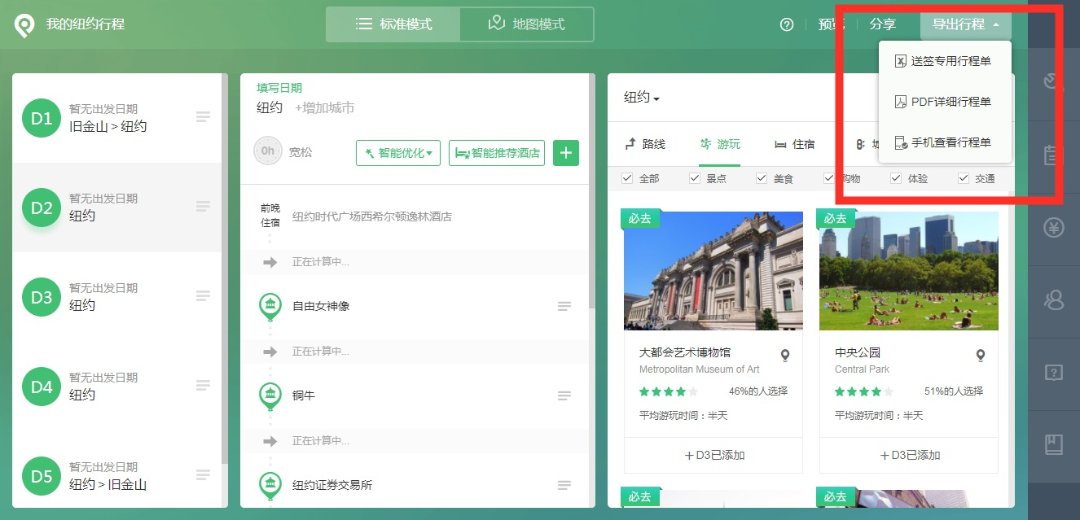Expand the 智能优化 dropdown

click(x=399, y=153)
